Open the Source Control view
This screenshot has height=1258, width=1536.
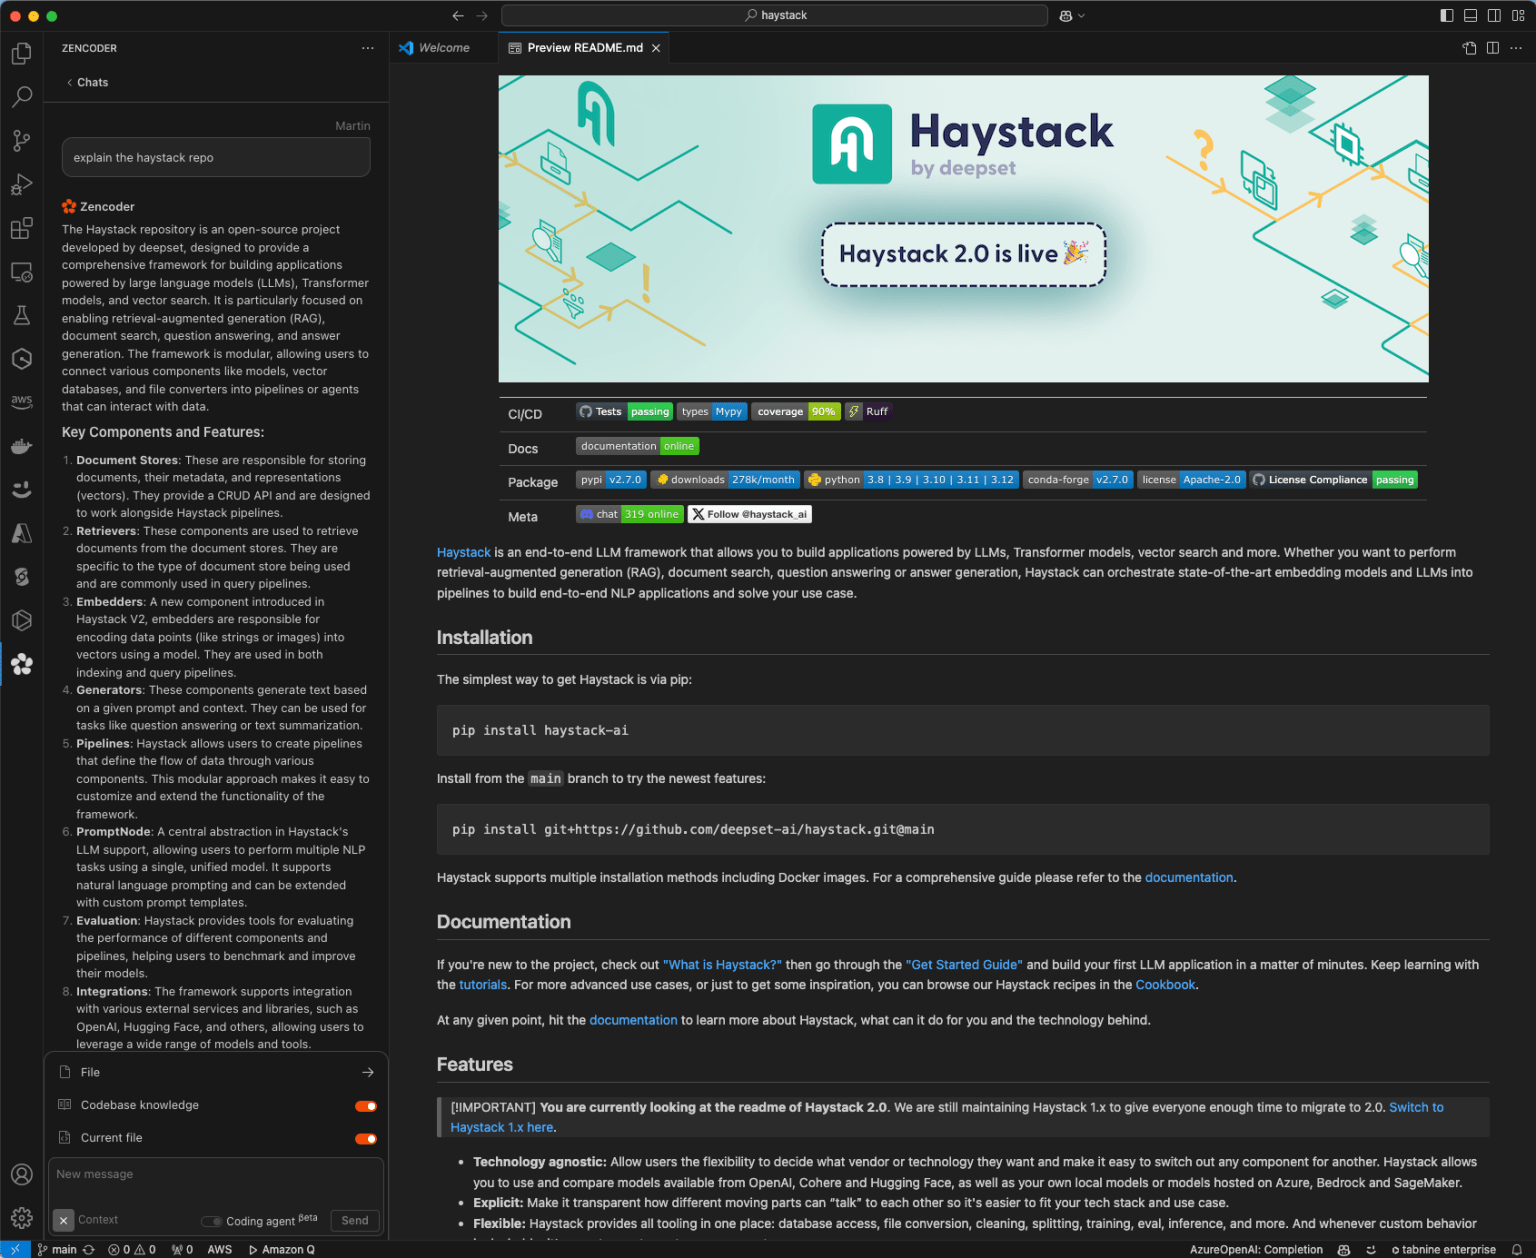coord(21,141)
